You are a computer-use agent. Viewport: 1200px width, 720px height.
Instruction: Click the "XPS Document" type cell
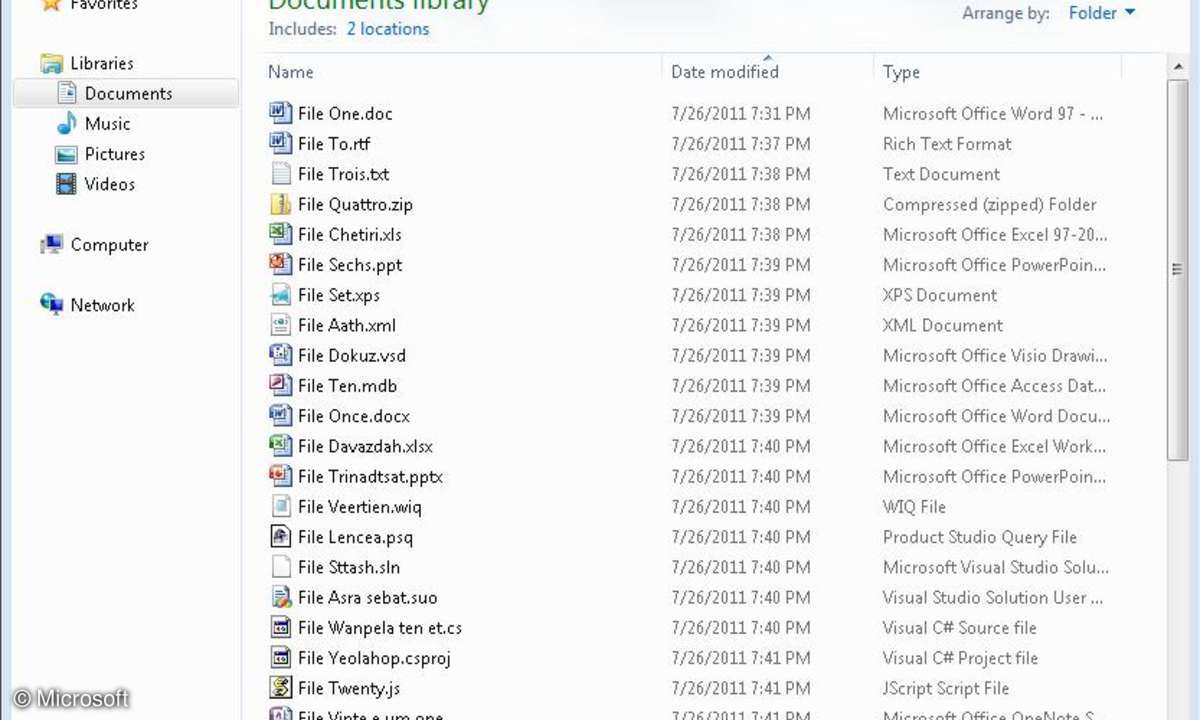coord(940,295)
